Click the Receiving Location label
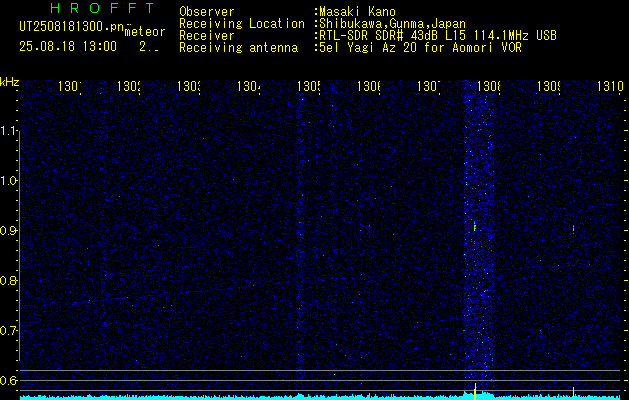This screenshot has width=629, height=400. (x=242, y=24)
